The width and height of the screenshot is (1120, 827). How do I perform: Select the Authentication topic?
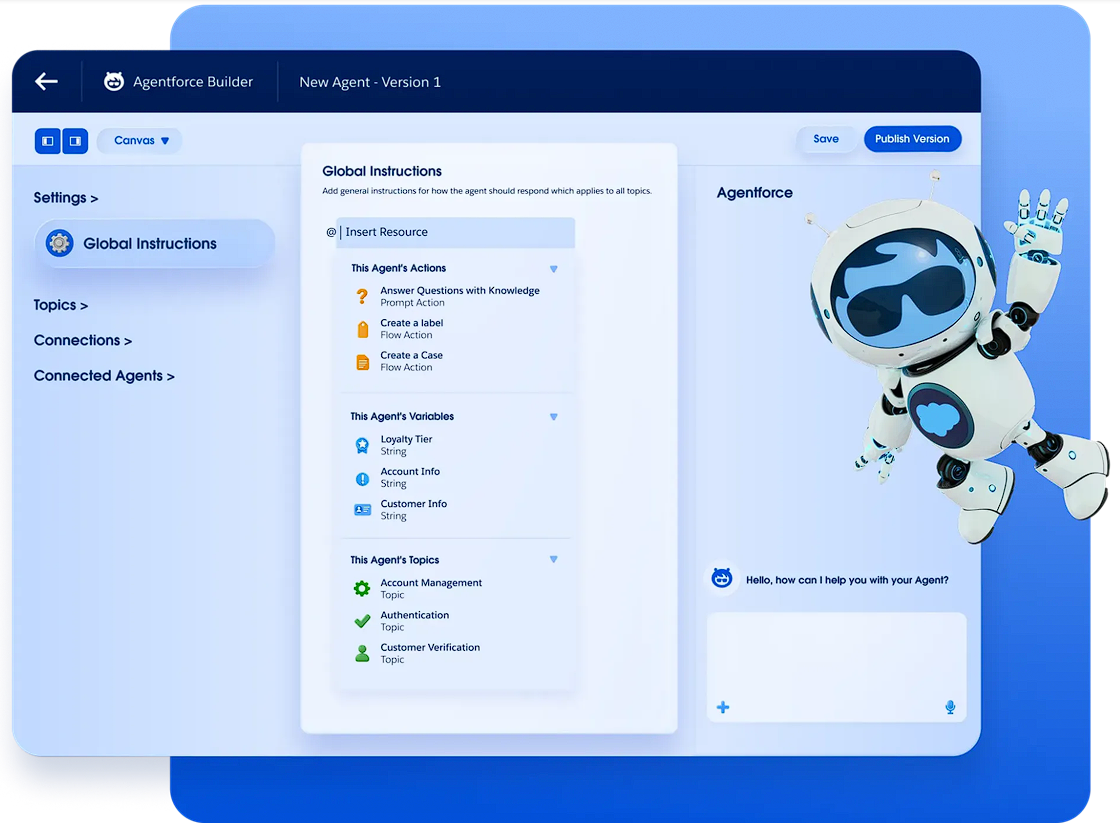(x=414, y=621)
